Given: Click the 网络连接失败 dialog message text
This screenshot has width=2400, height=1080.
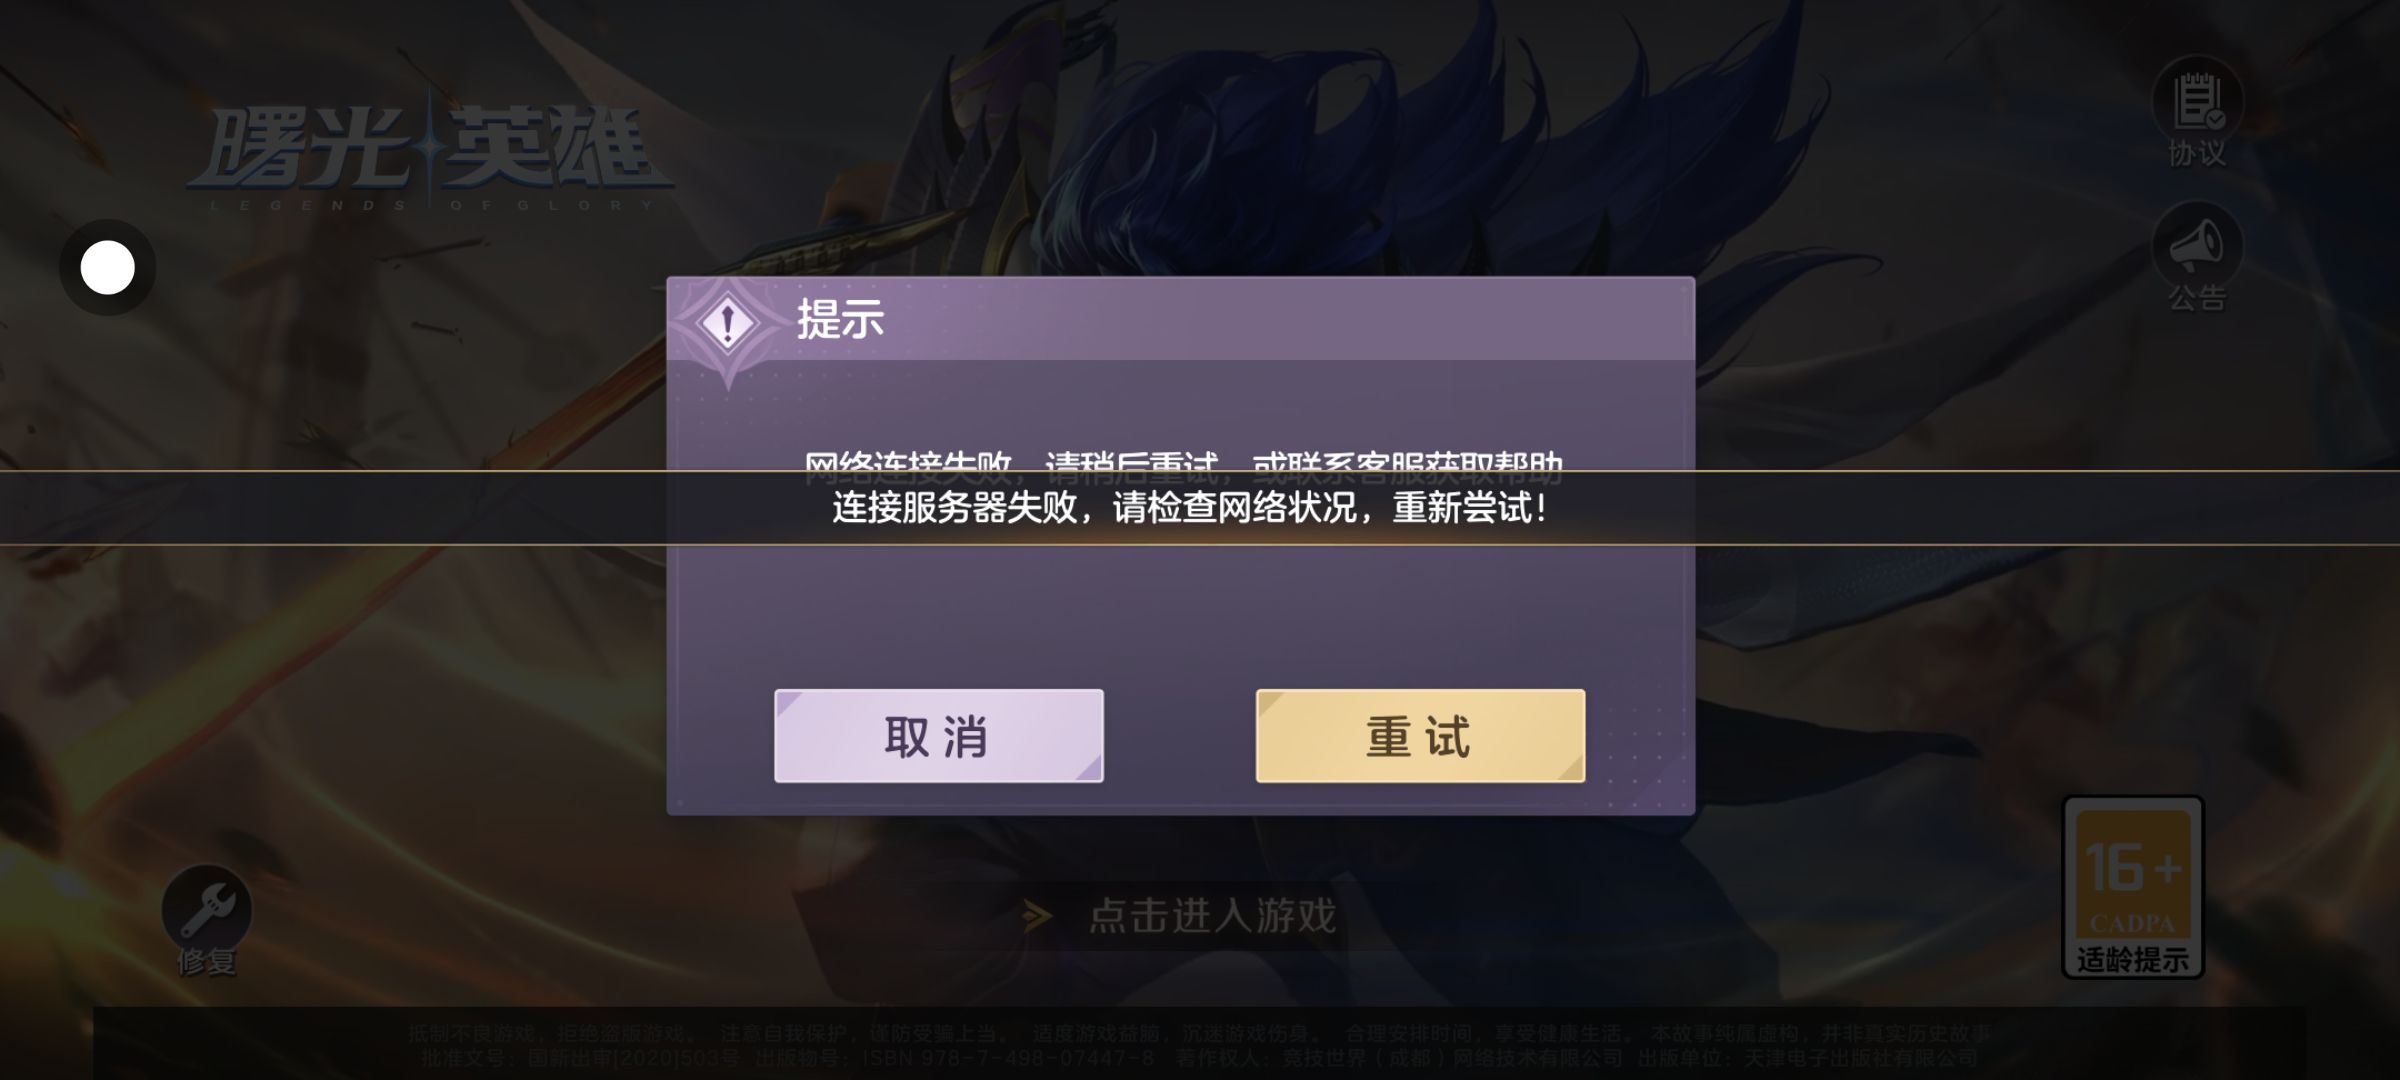Looking at the screenshot, I should click(1183, 462).
